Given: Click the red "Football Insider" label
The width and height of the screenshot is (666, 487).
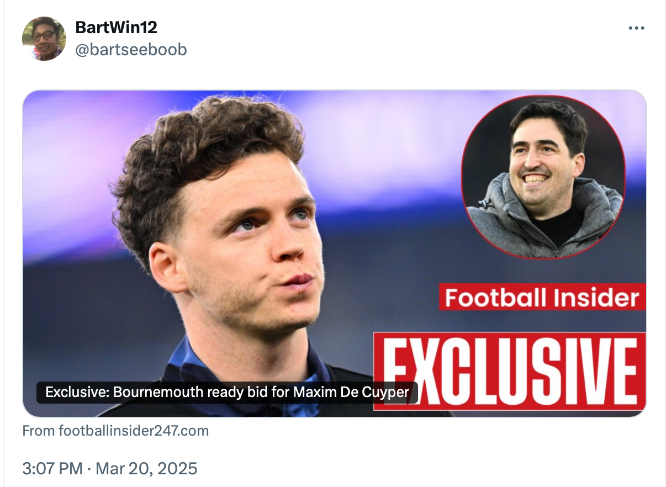Looking at the screenshot, I should (x=541, y=297).
